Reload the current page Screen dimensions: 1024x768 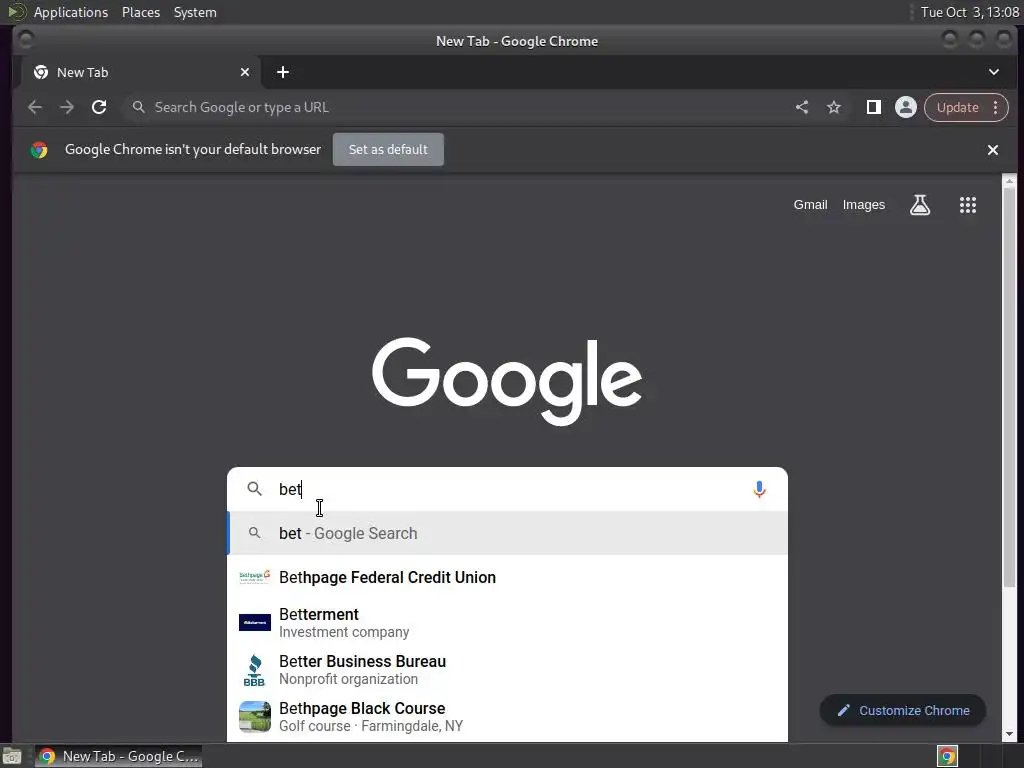click(x=99, y=107)
